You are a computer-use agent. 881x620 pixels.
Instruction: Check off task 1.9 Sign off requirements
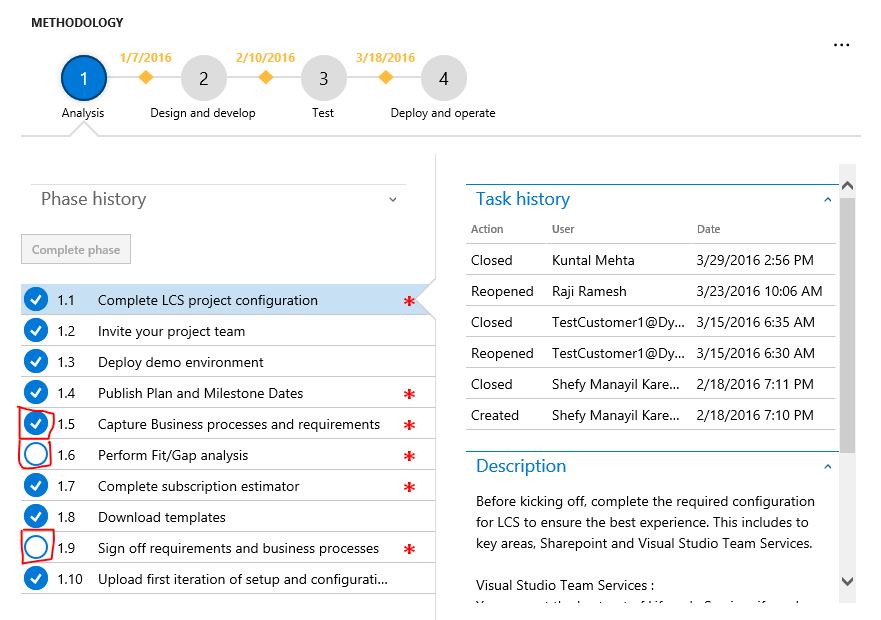pyautogui.click(x=36, y=547)
